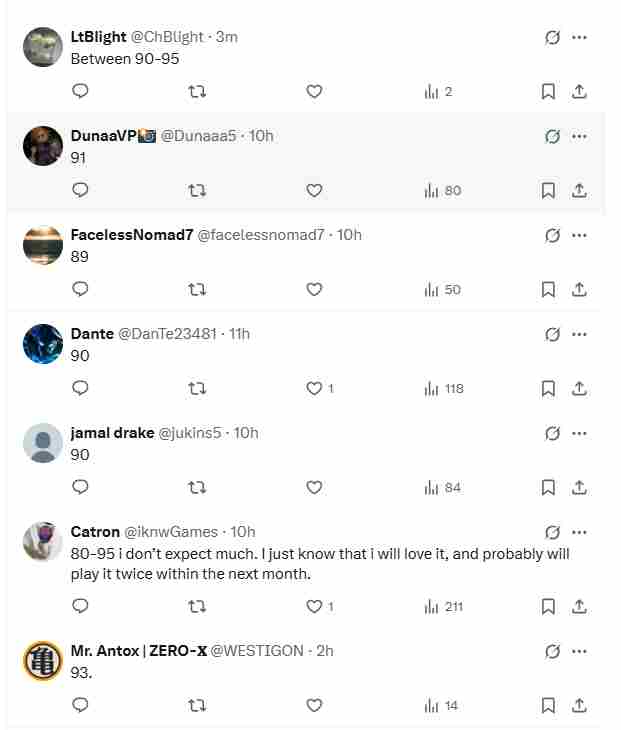The image size is (621, 730).
Task: Click the 10h timestamp on DunaaVP's tweet
Action: tap(261, 136)
